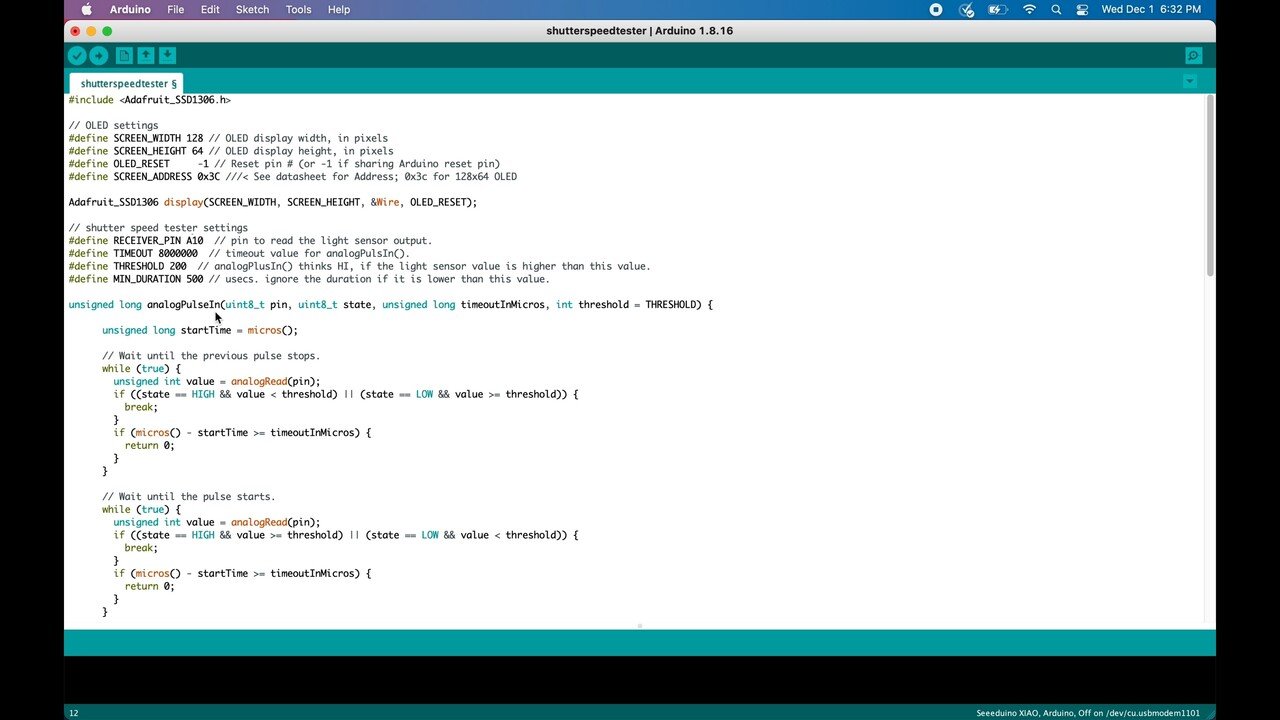This screenshot has width=1280, height=720.
Task: Click the editor vertical scrollbar thumb
Action: point(1210,186)
